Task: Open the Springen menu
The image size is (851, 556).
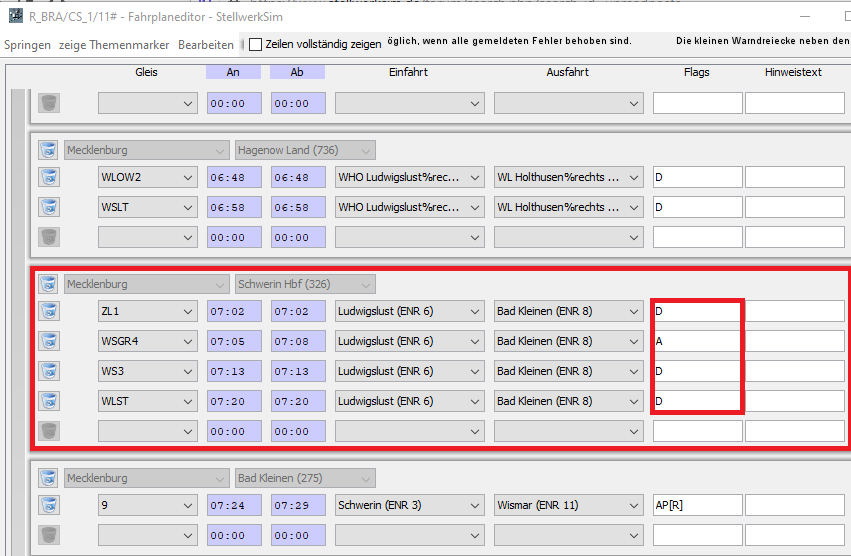Action: 27,45
